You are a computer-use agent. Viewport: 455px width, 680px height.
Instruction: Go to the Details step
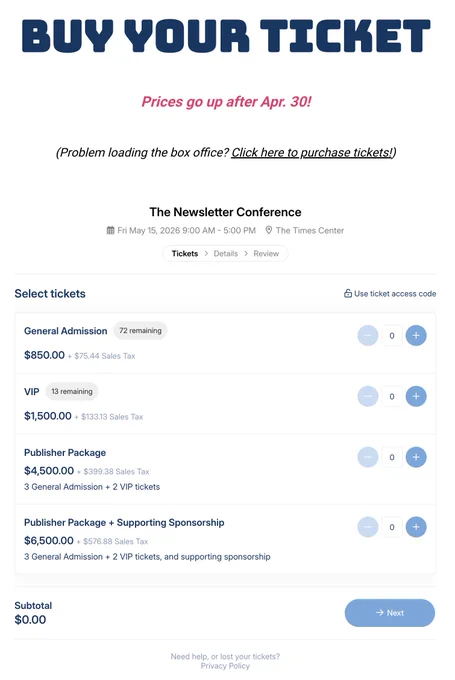(226, 254)
